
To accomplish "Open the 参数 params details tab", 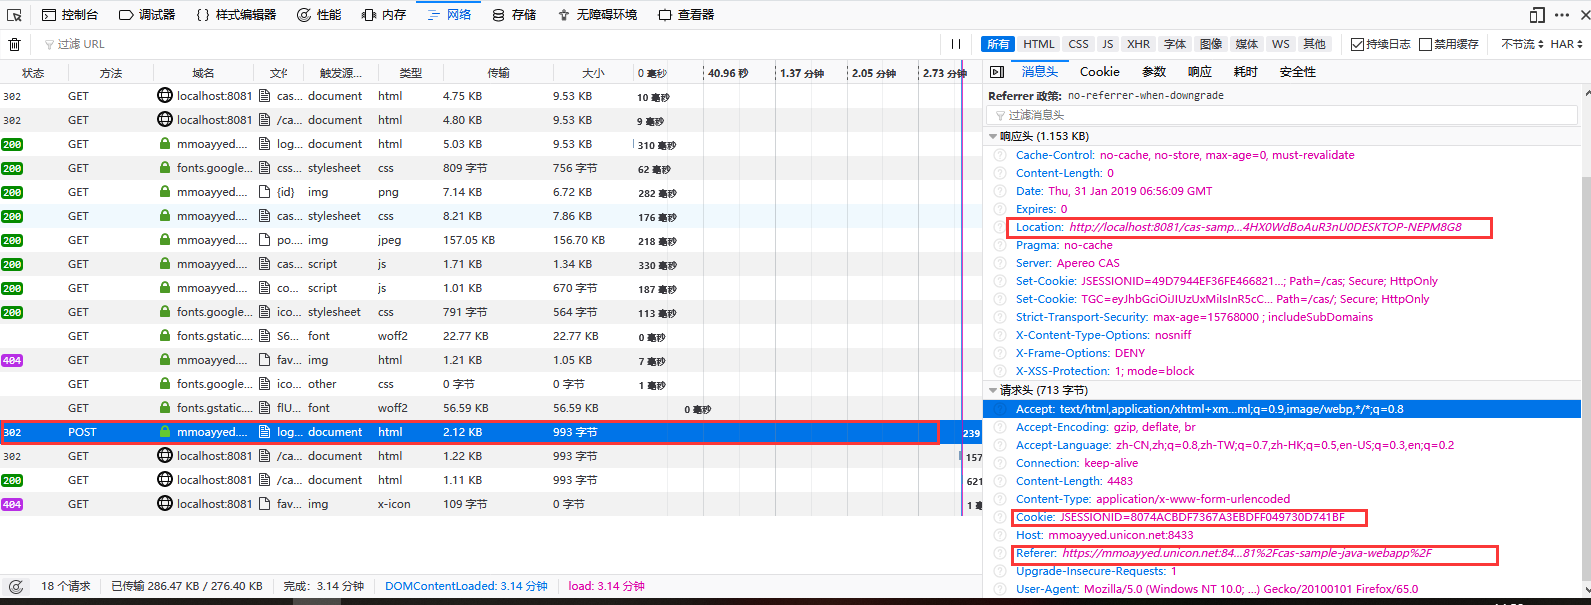I will tap(1154, 72).
